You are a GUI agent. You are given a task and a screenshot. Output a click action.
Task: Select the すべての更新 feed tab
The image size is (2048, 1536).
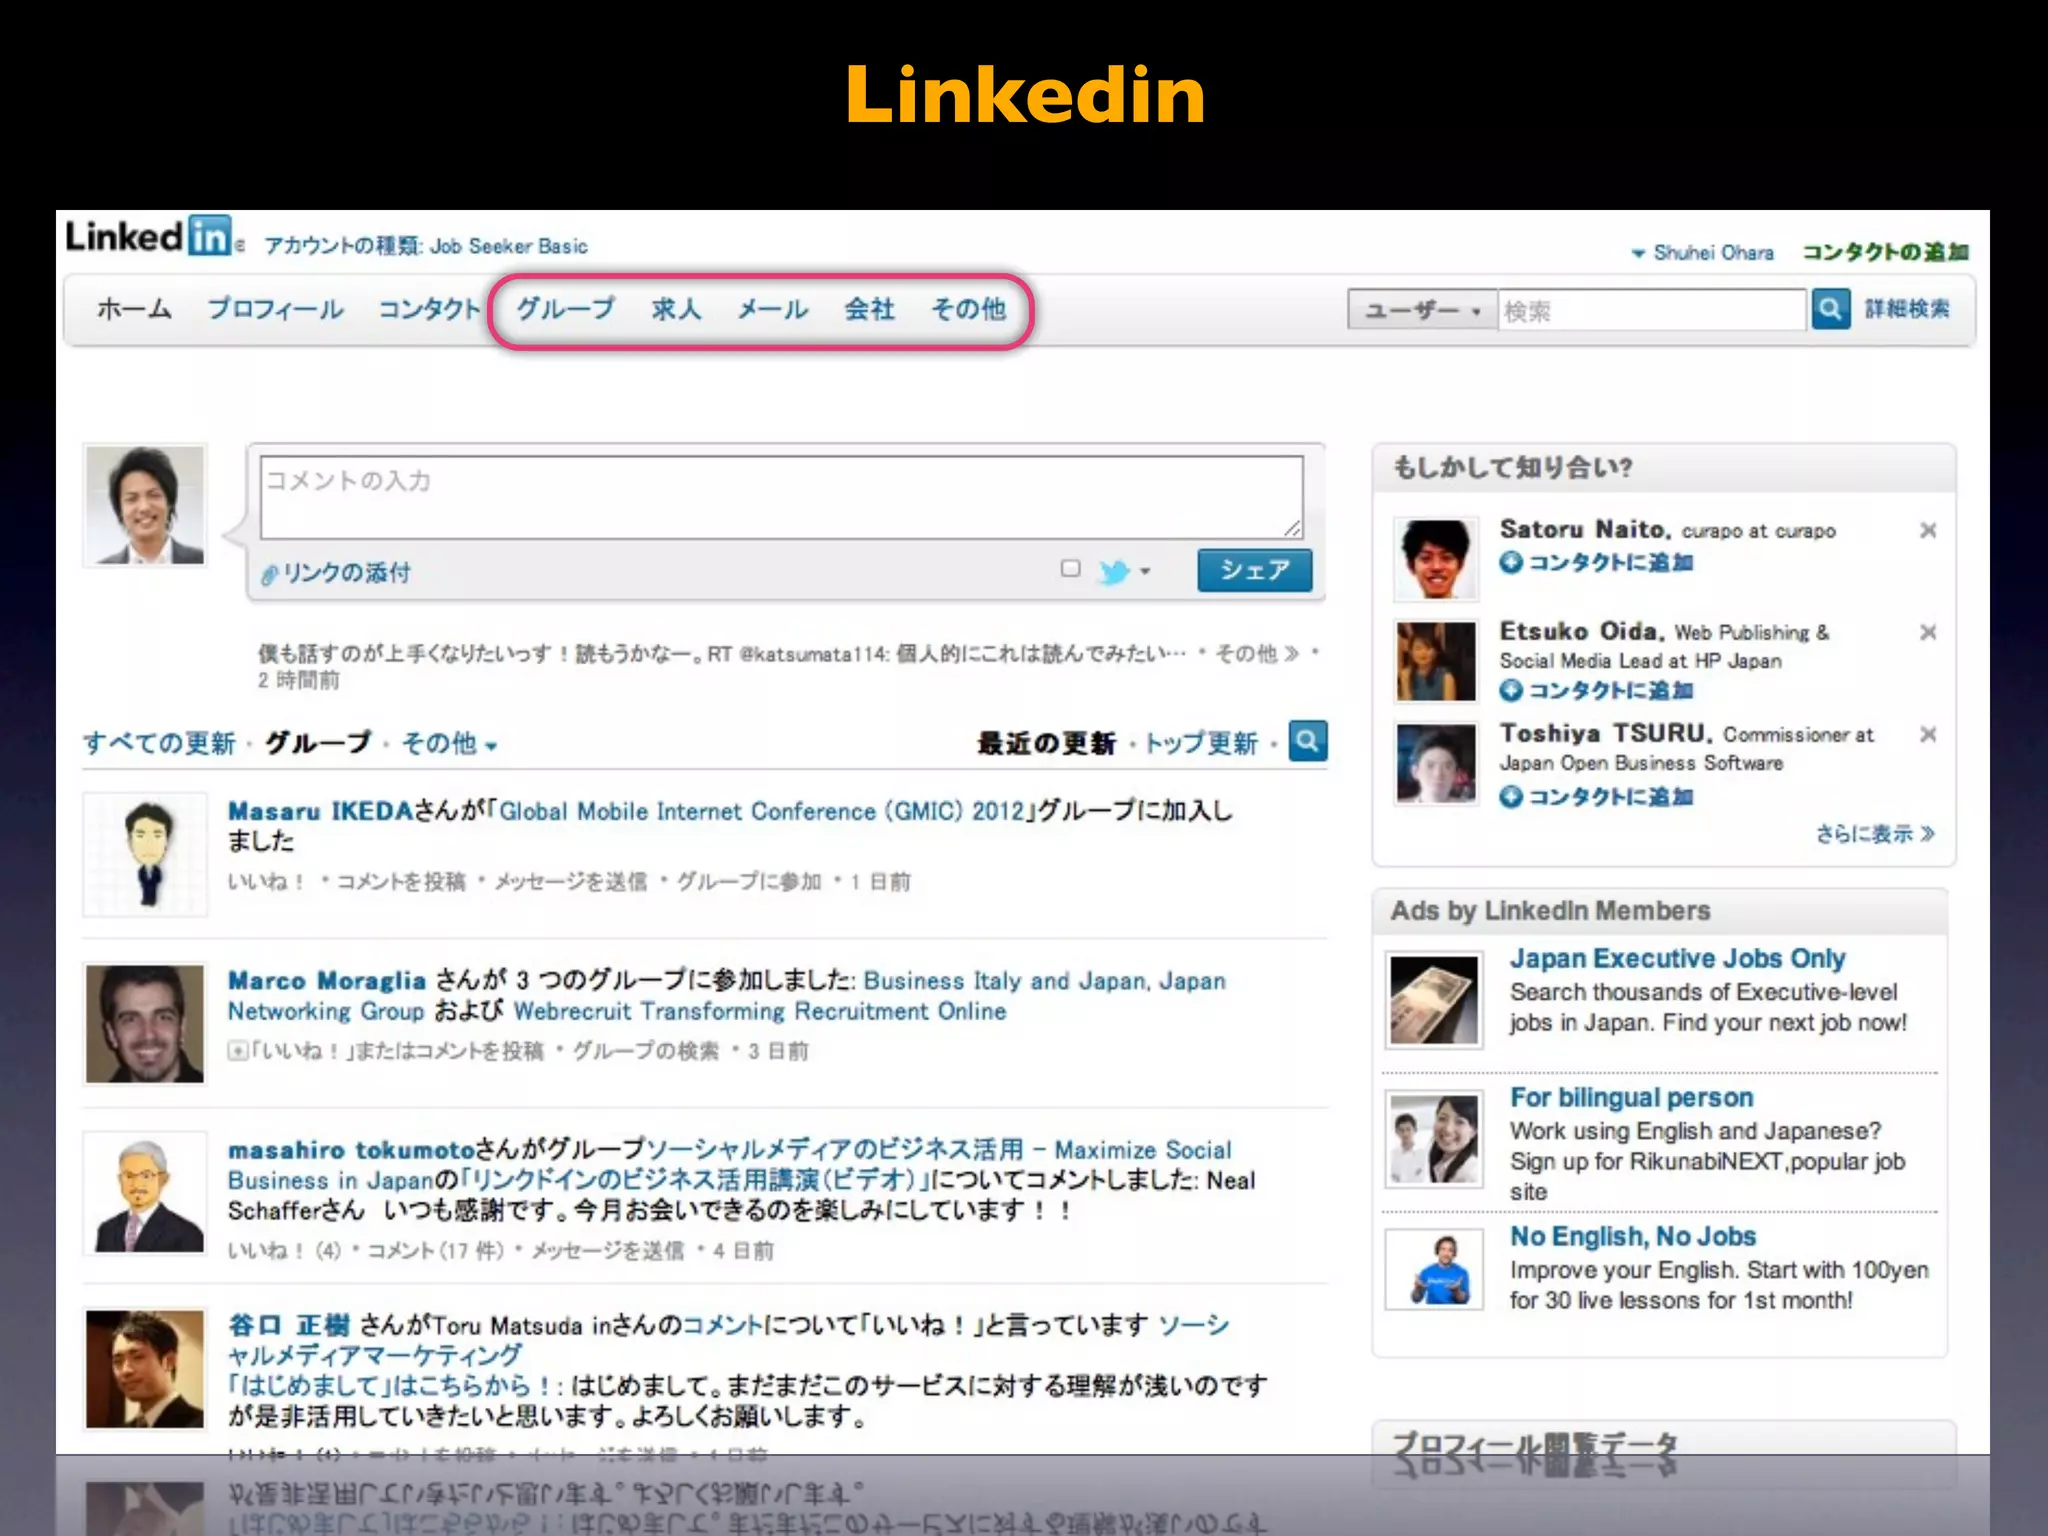coord(159,743)
